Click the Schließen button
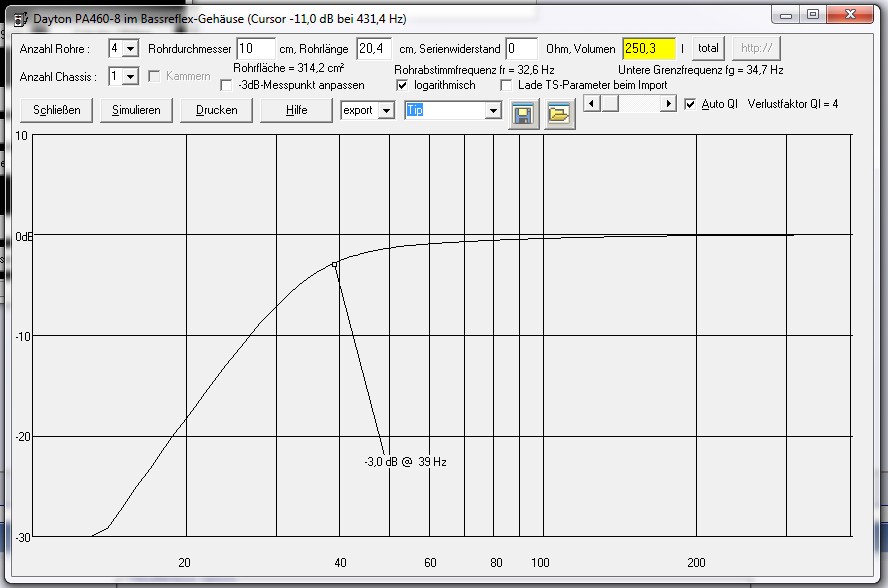 [56, 110]
